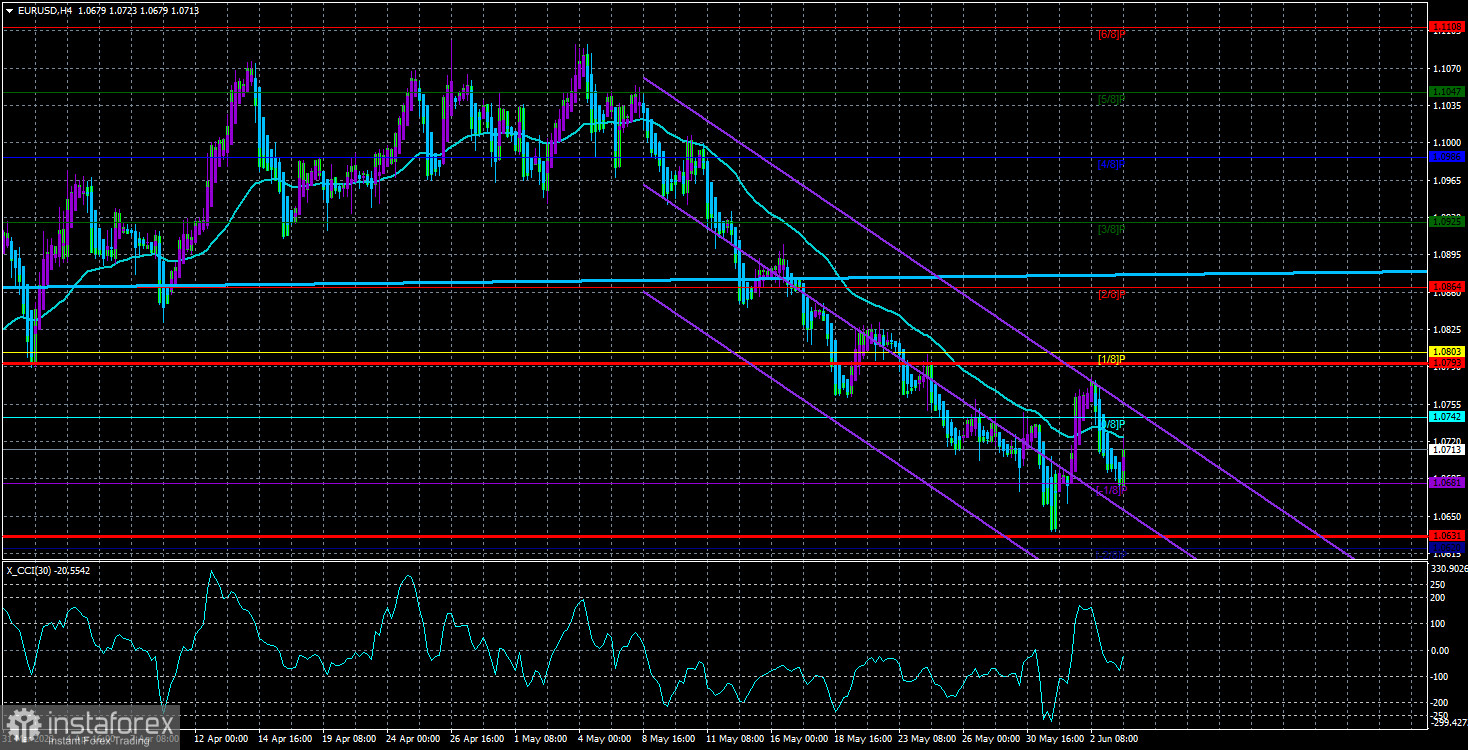
Task: Click the blue 1.0986 price tag
Action: [1447, 157]
